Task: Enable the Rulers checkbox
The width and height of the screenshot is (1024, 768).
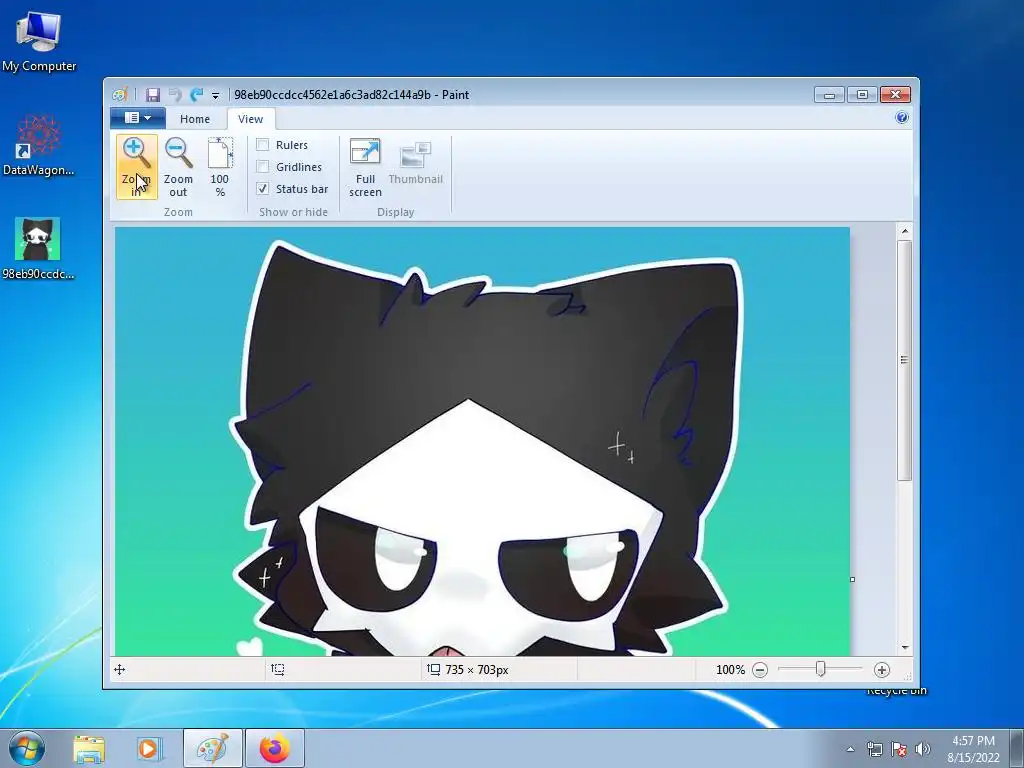Action: click(x=263, y=145)
